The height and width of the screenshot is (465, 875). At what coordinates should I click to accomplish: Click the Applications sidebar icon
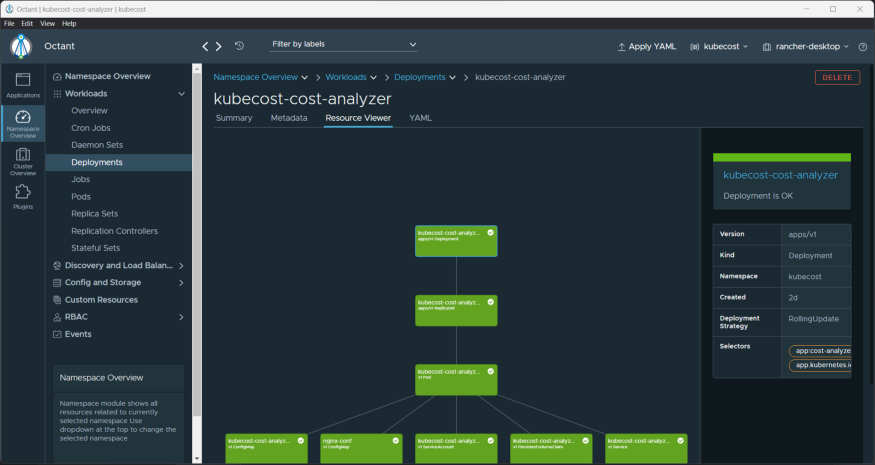click(23, 84)
